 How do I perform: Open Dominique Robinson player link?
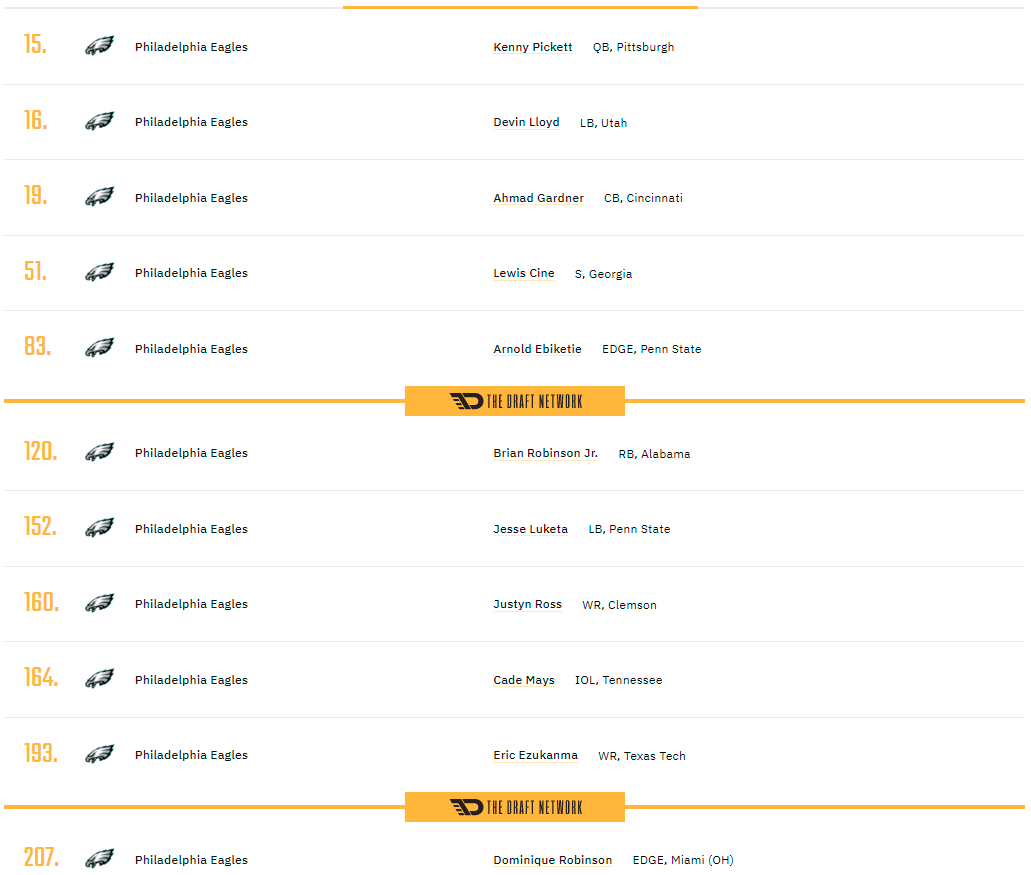(x=552, y=860)
